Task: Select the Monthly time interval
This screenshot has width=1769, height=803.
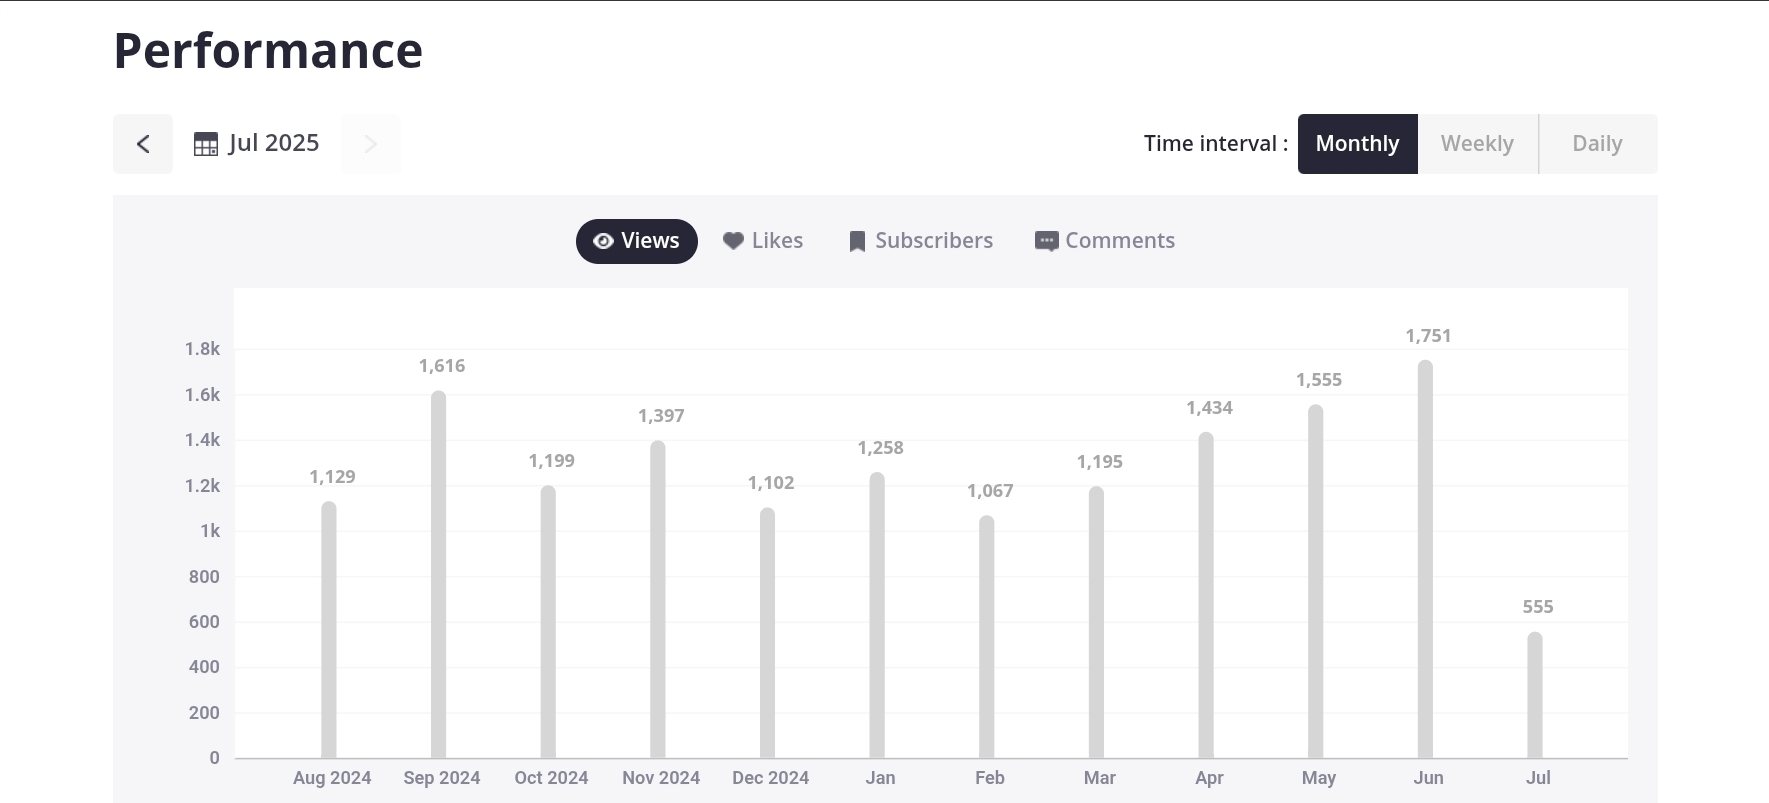Action: point(1357,144)
